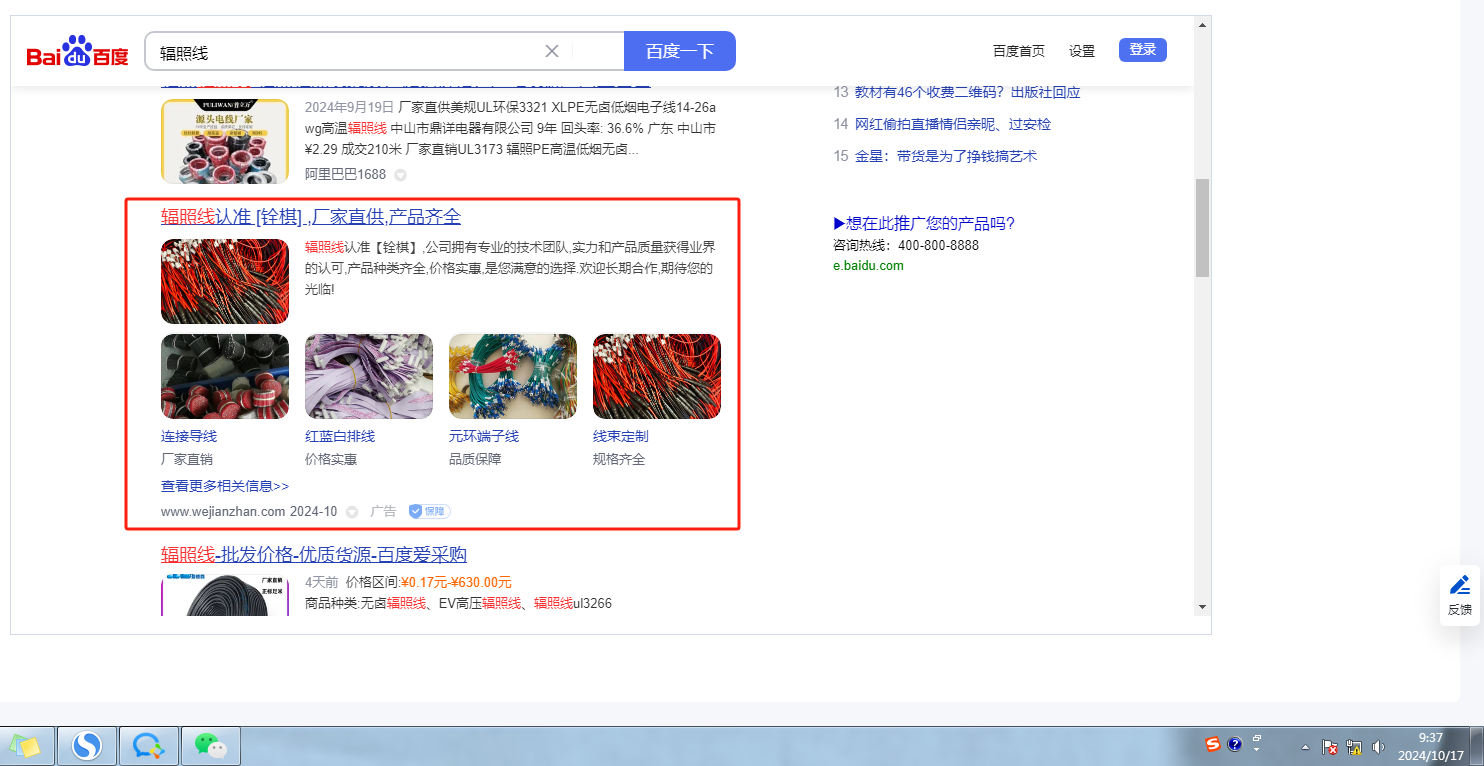Image resolution: width=1484 pixels, height=766 pixels.
Task: Click the 百度一下 search button
Action: point(680,51)
